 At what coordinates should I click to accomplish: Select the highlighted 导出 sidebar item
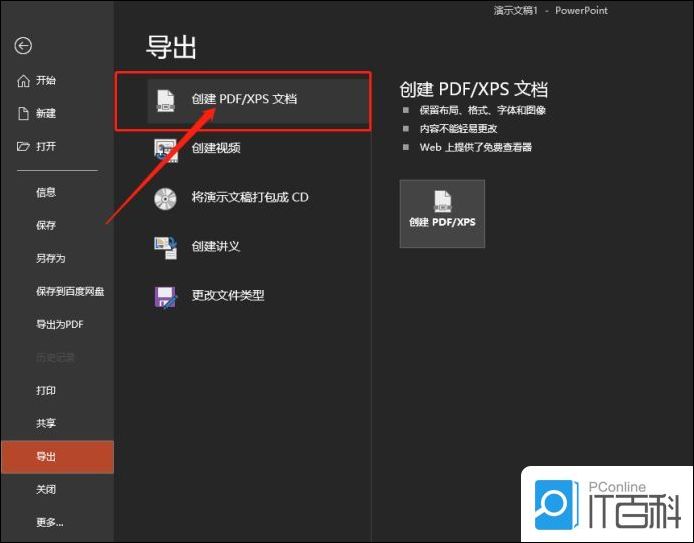58,457
